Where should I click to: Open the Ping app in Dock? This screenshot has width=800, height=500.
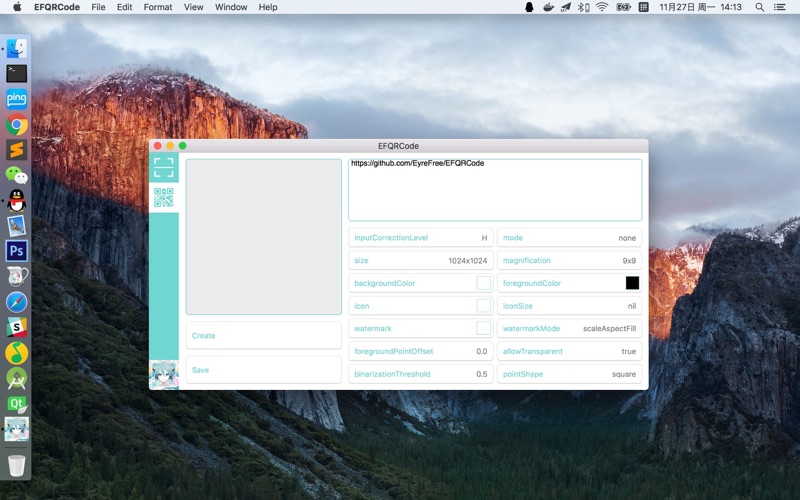click(x=16, y=98)
